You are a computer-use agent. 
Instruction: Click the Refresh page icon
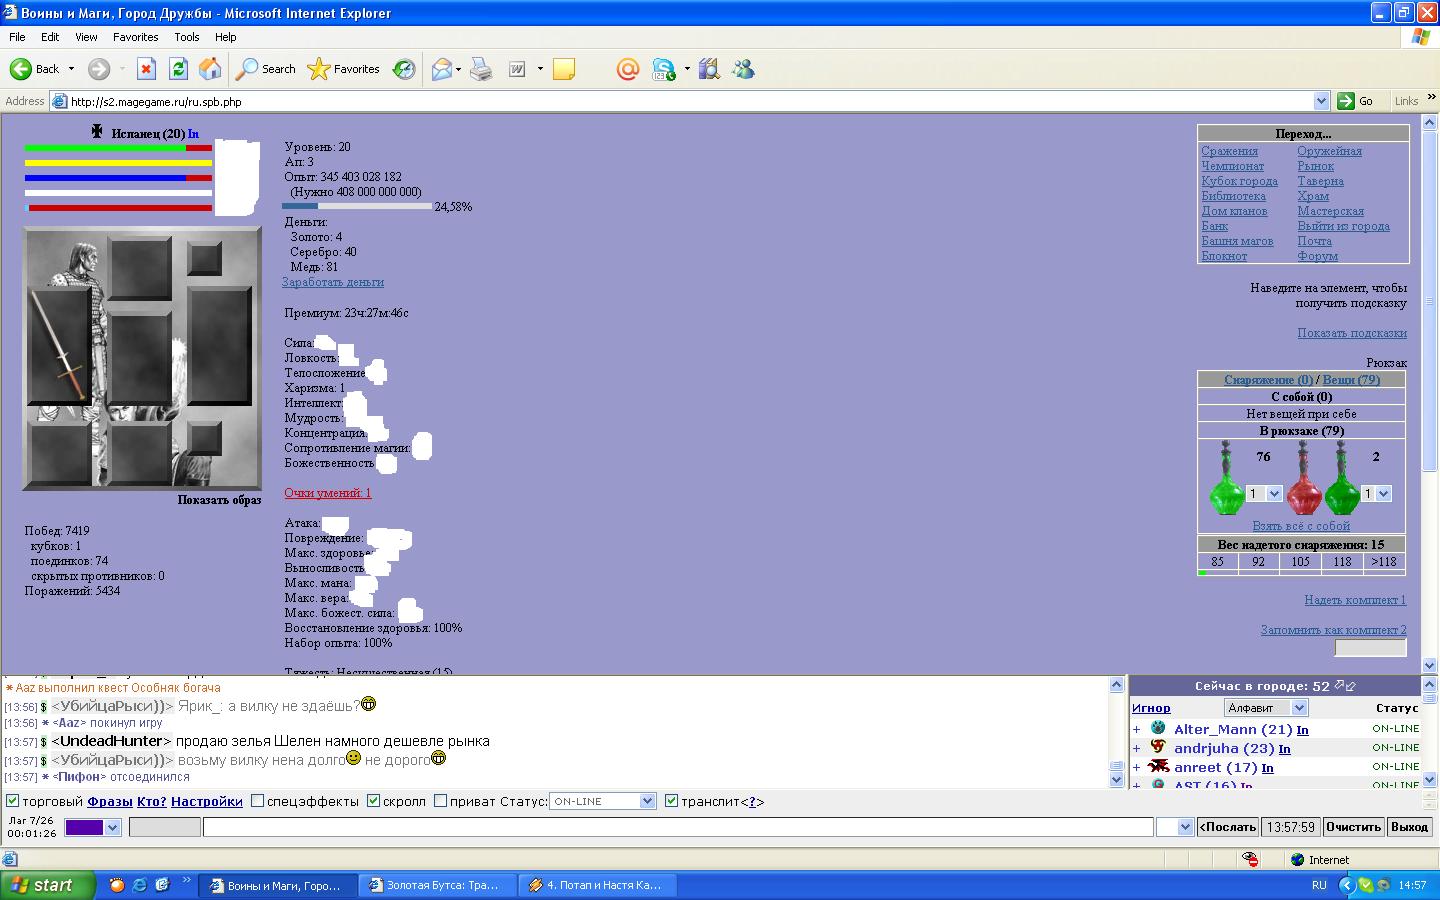click(x=178, y=69)
